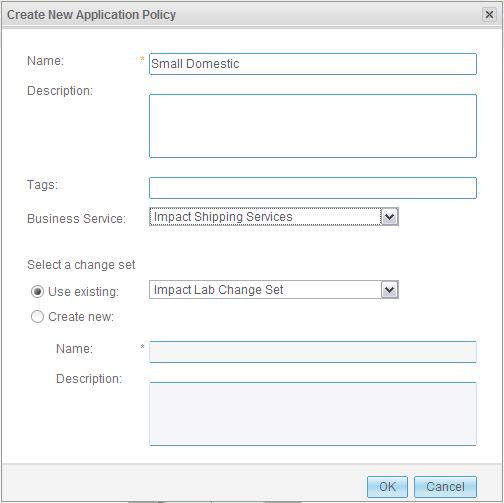The height and width of the screenshot is (503, 504).
Task: Click the Impact Lab Change Set combo box
Action: point(274,290)
